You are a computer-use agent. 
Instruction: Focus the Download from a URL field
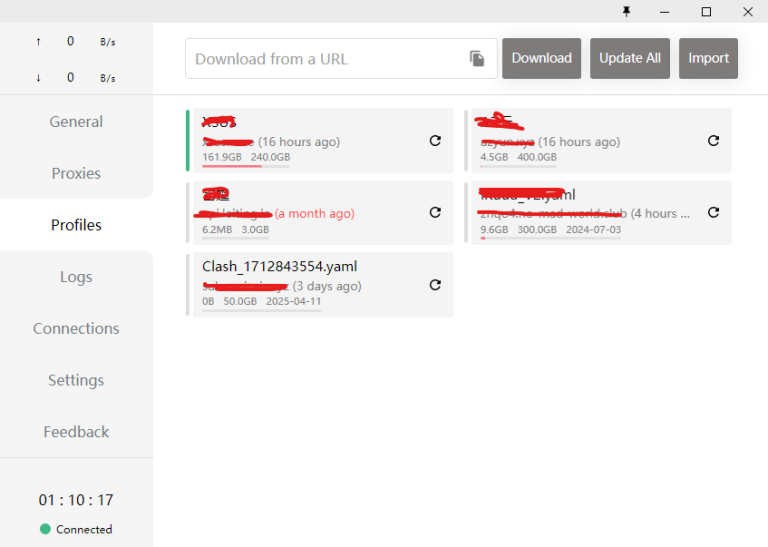click(x=325, y=59)
